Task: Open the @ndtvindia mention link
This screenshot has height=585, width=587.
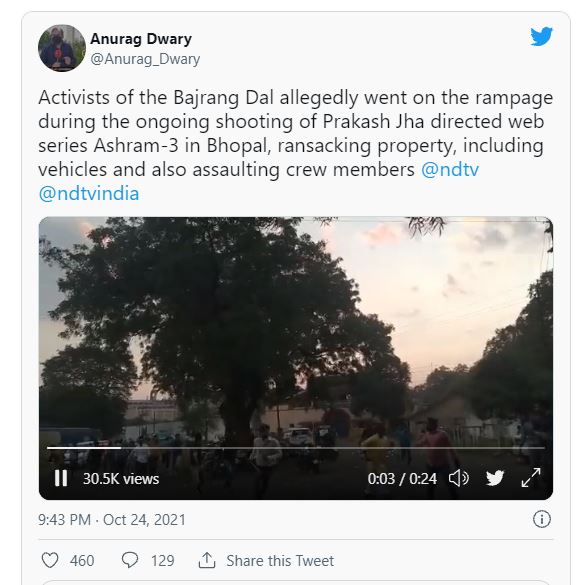Action: (x=89, y=194)
